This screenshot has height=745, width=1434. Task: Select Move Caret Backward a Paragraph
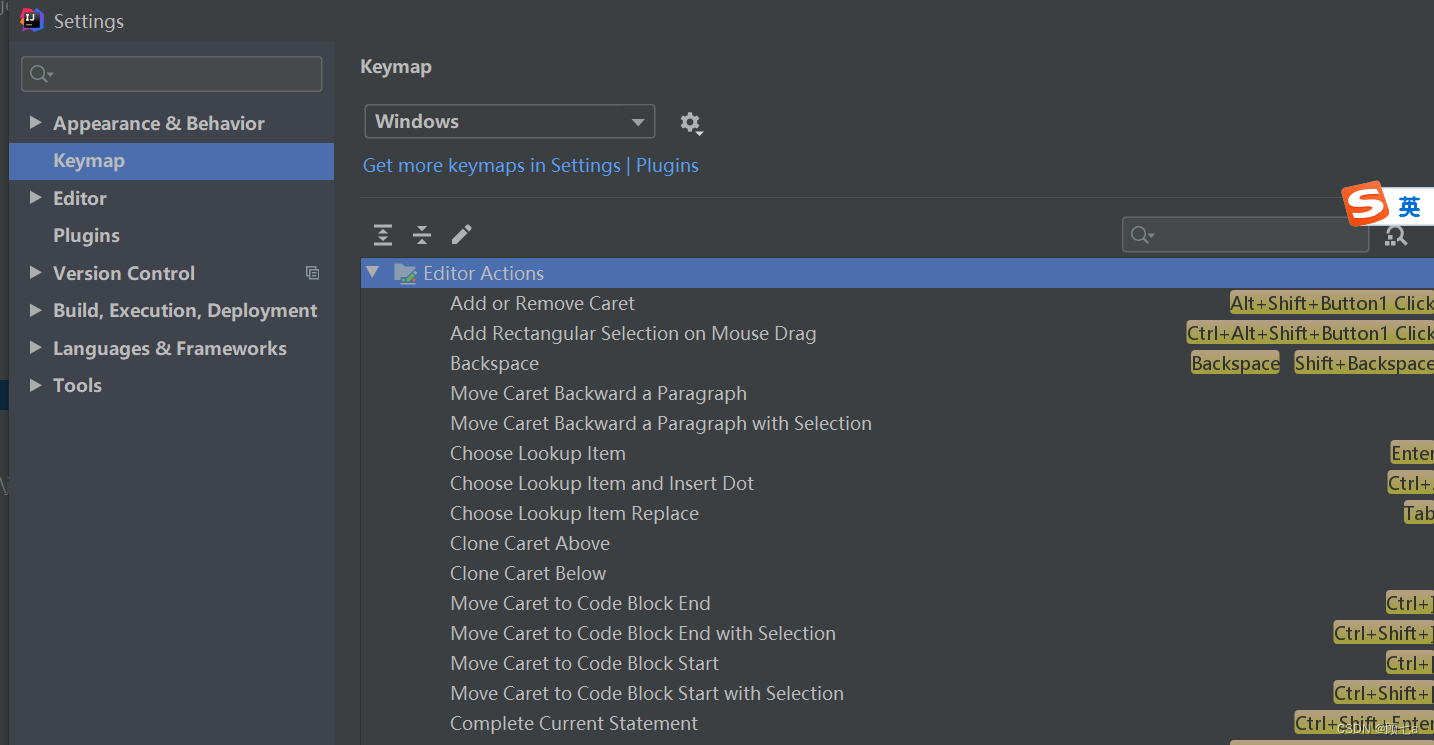[598, 393]
